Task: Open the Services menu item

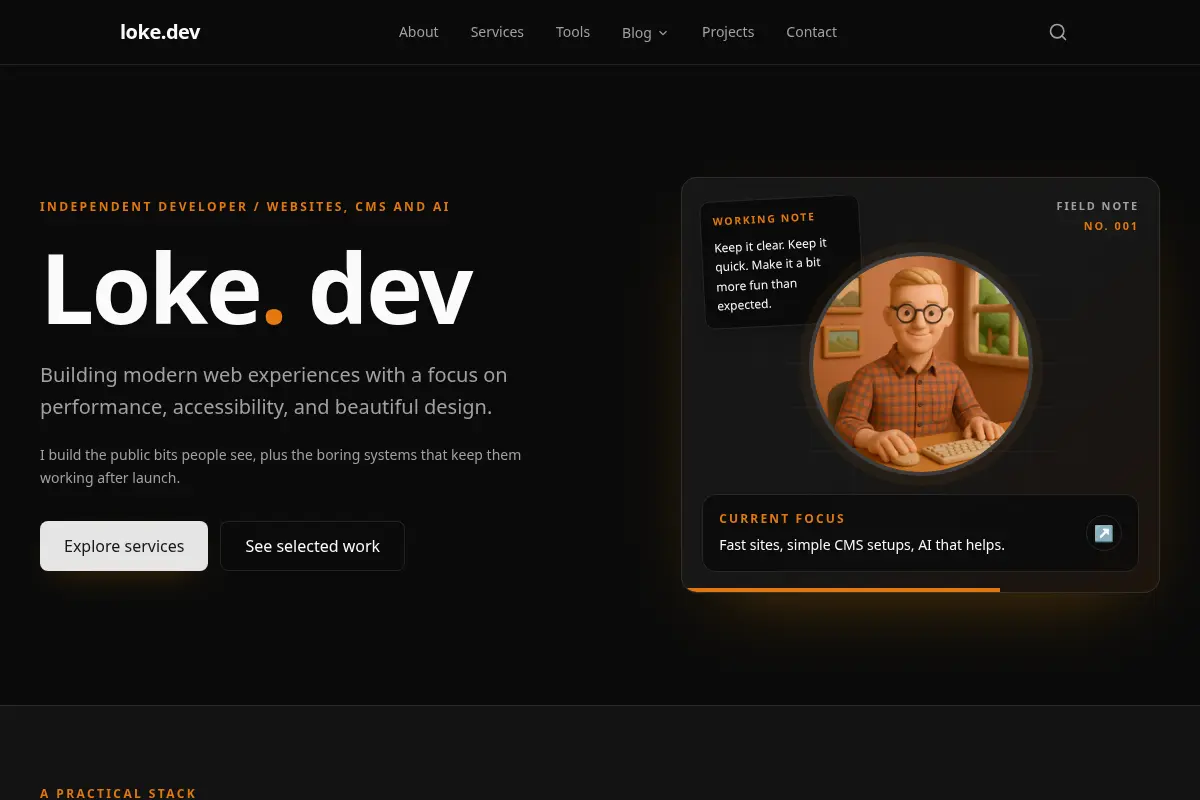Action: point(497,32)
